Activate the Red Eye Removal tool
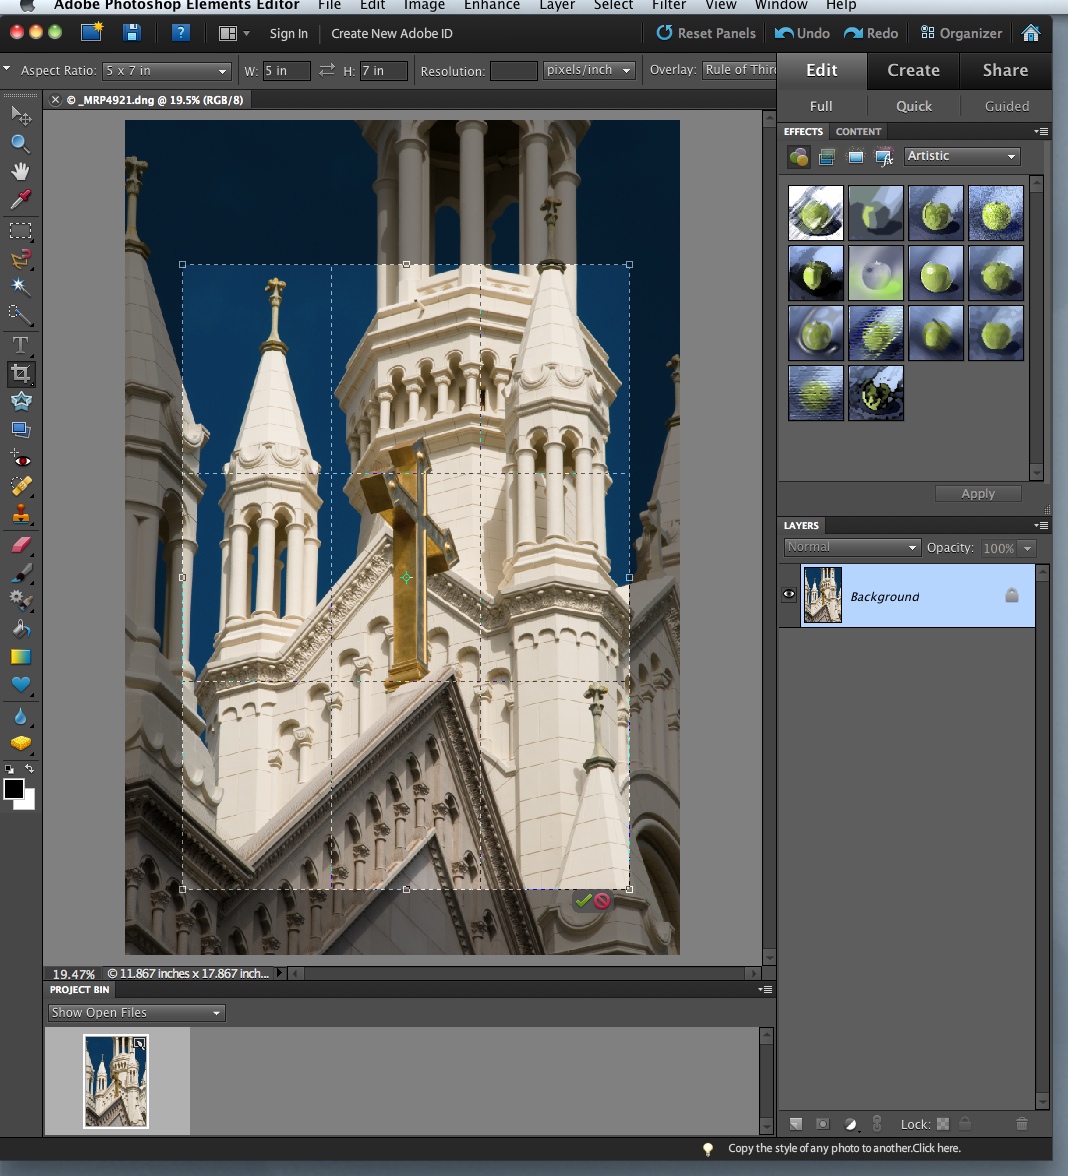 (x=20, y=459)
